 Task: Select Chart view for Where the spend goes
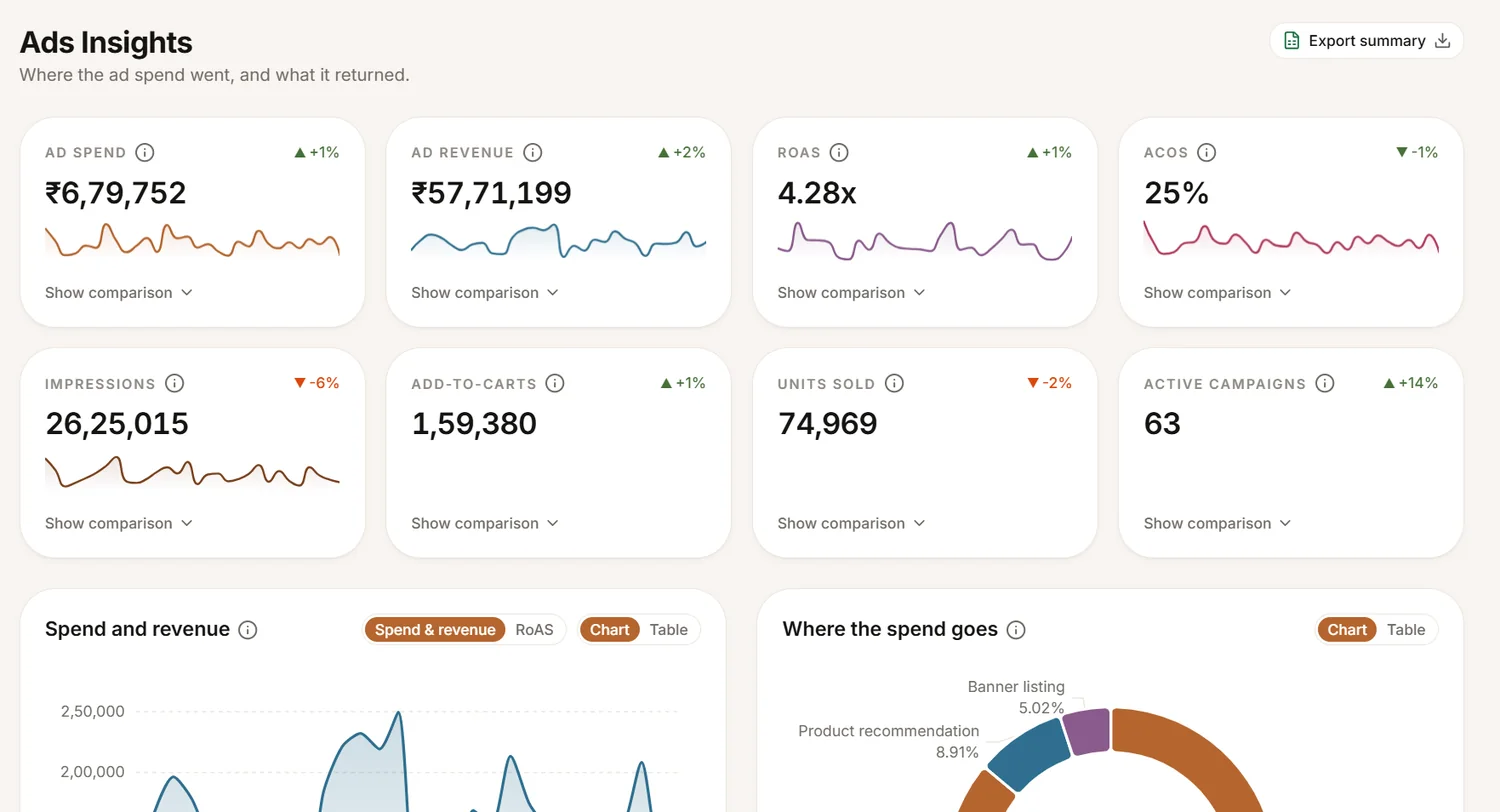click(1347, 630)
